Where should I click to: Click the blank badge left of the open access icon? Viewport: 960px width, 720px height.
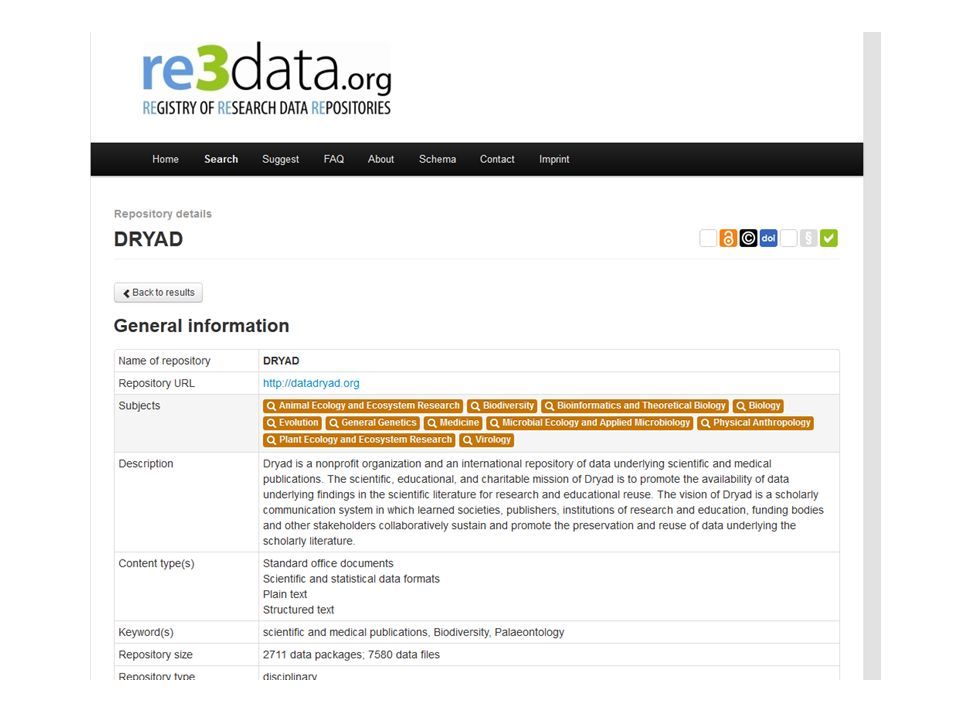pyautogui.click(x=708, y=238)
